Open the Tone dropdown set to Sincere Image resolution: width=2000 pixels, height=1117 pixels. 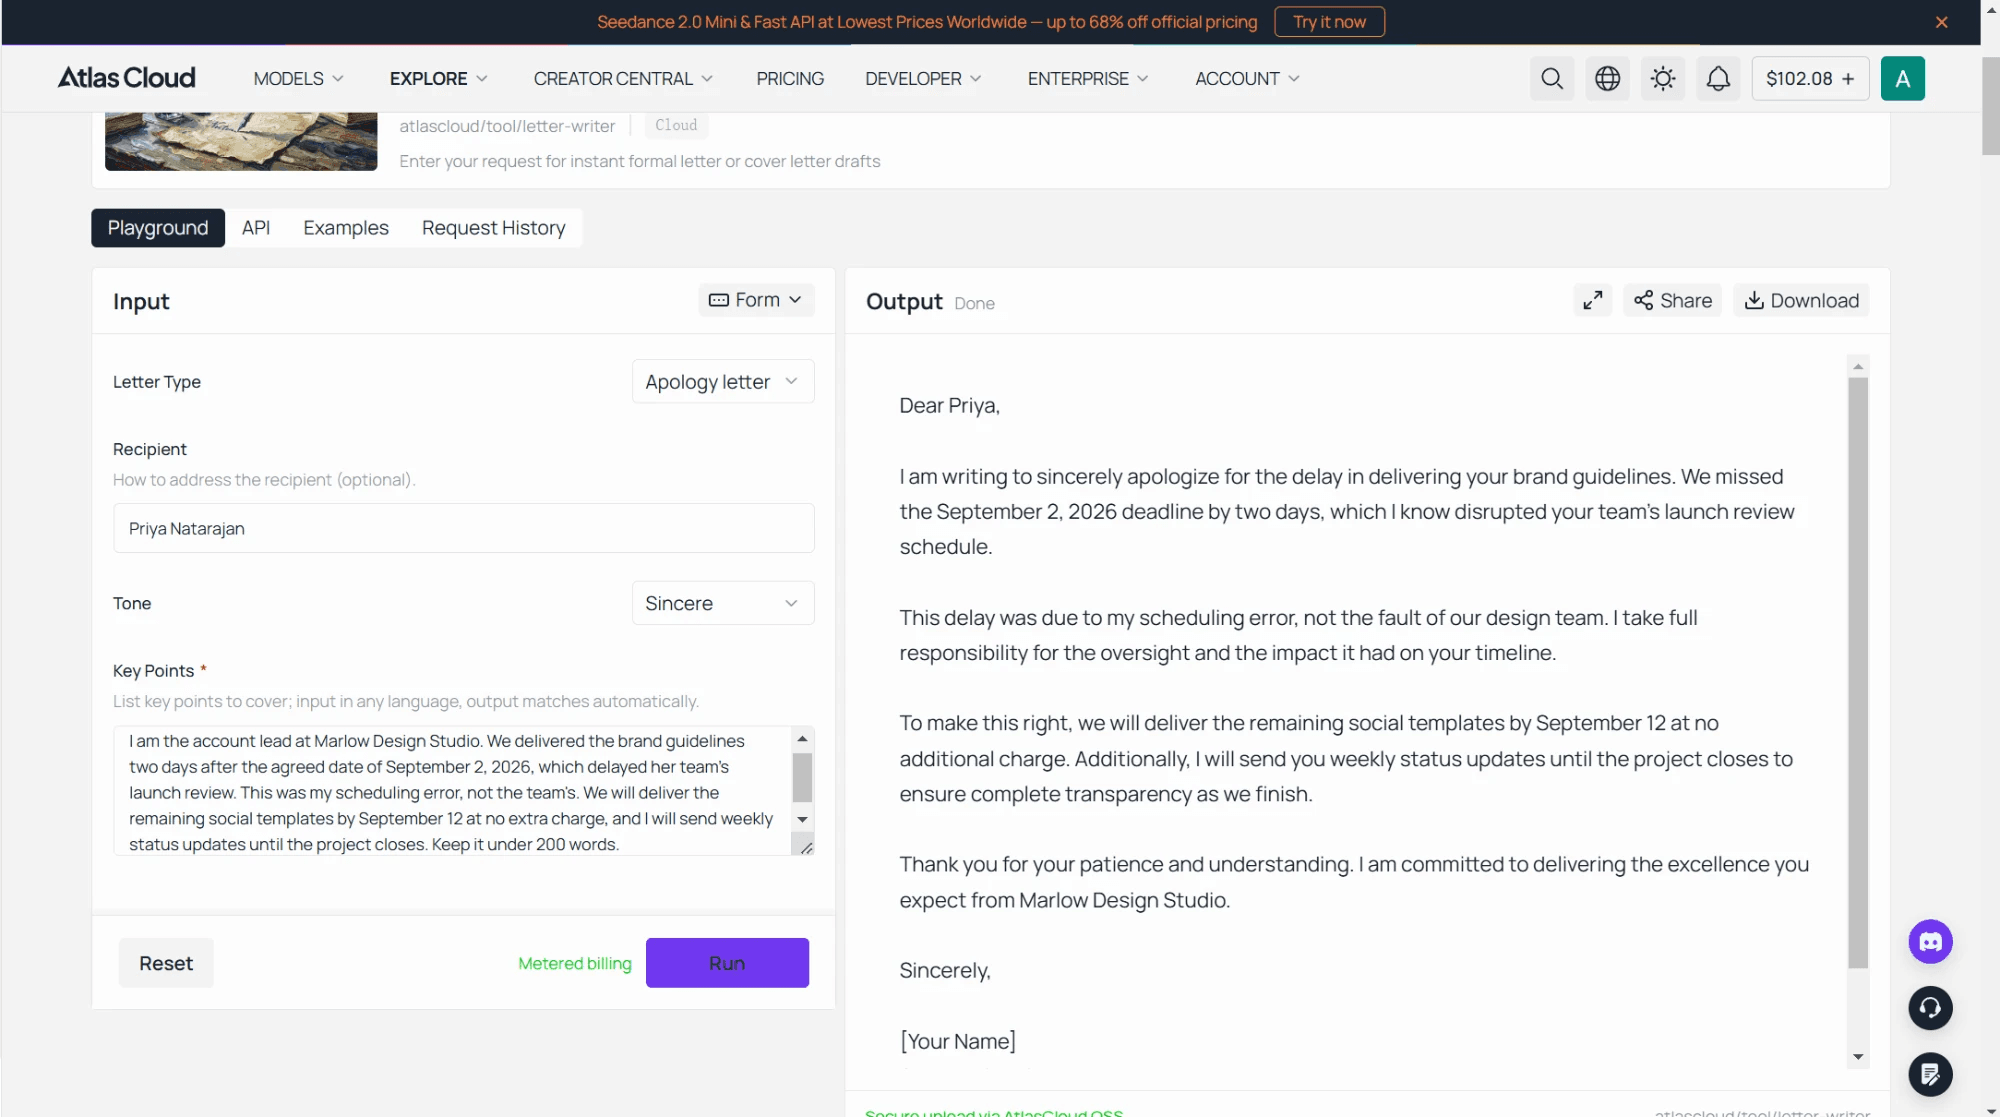point(723,604)
